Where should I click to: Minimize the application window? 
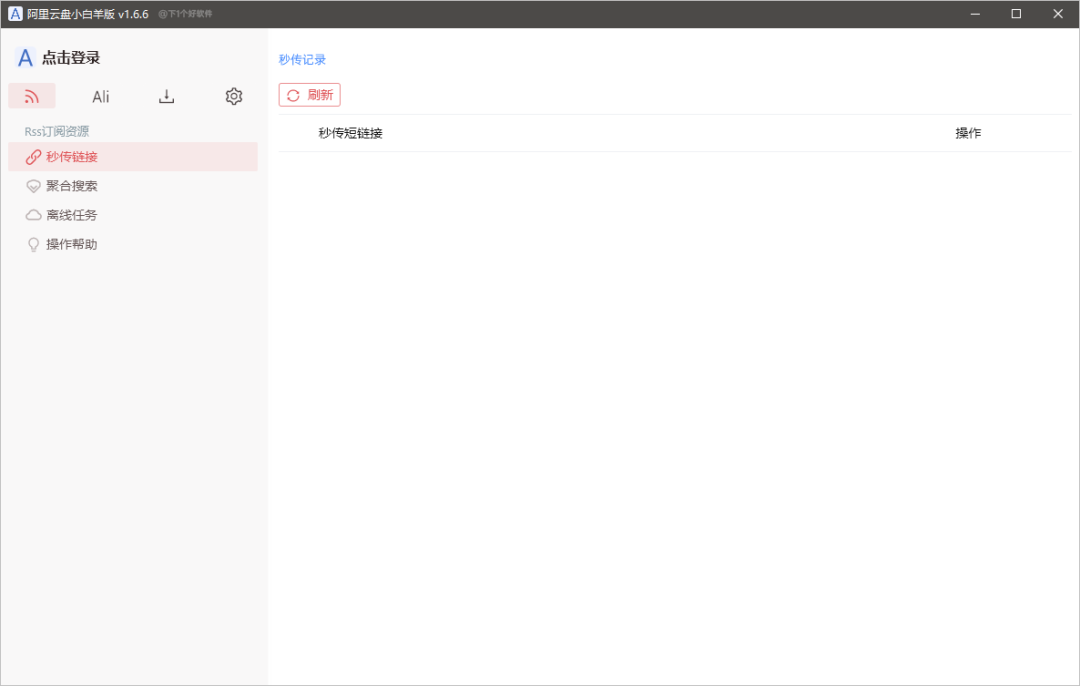(975, 13)
